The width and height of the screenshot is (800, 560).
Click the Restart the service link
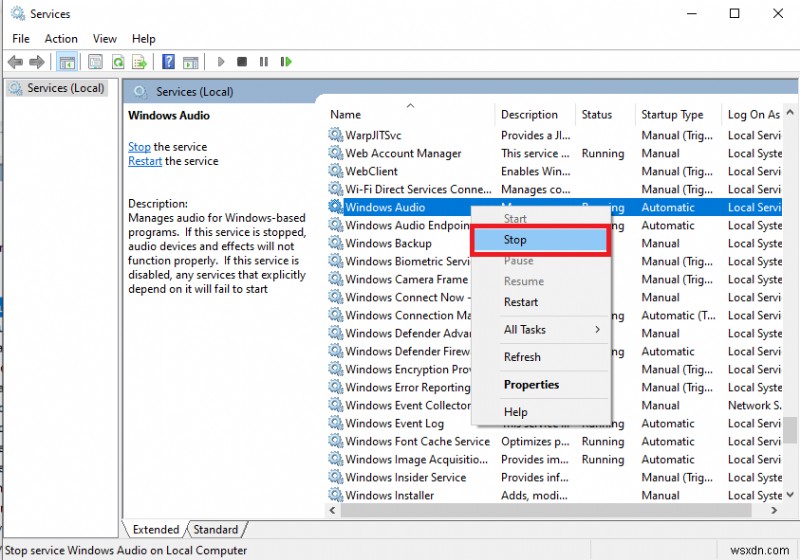(145, 161)
